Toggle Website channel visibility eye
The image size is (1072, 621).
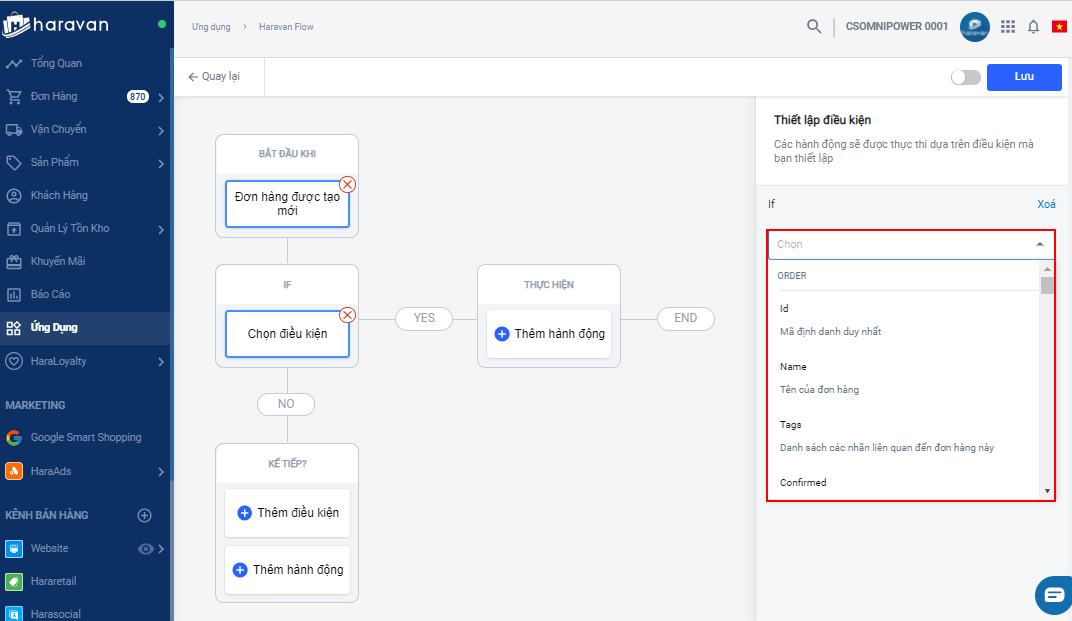(x=146, y=549)
